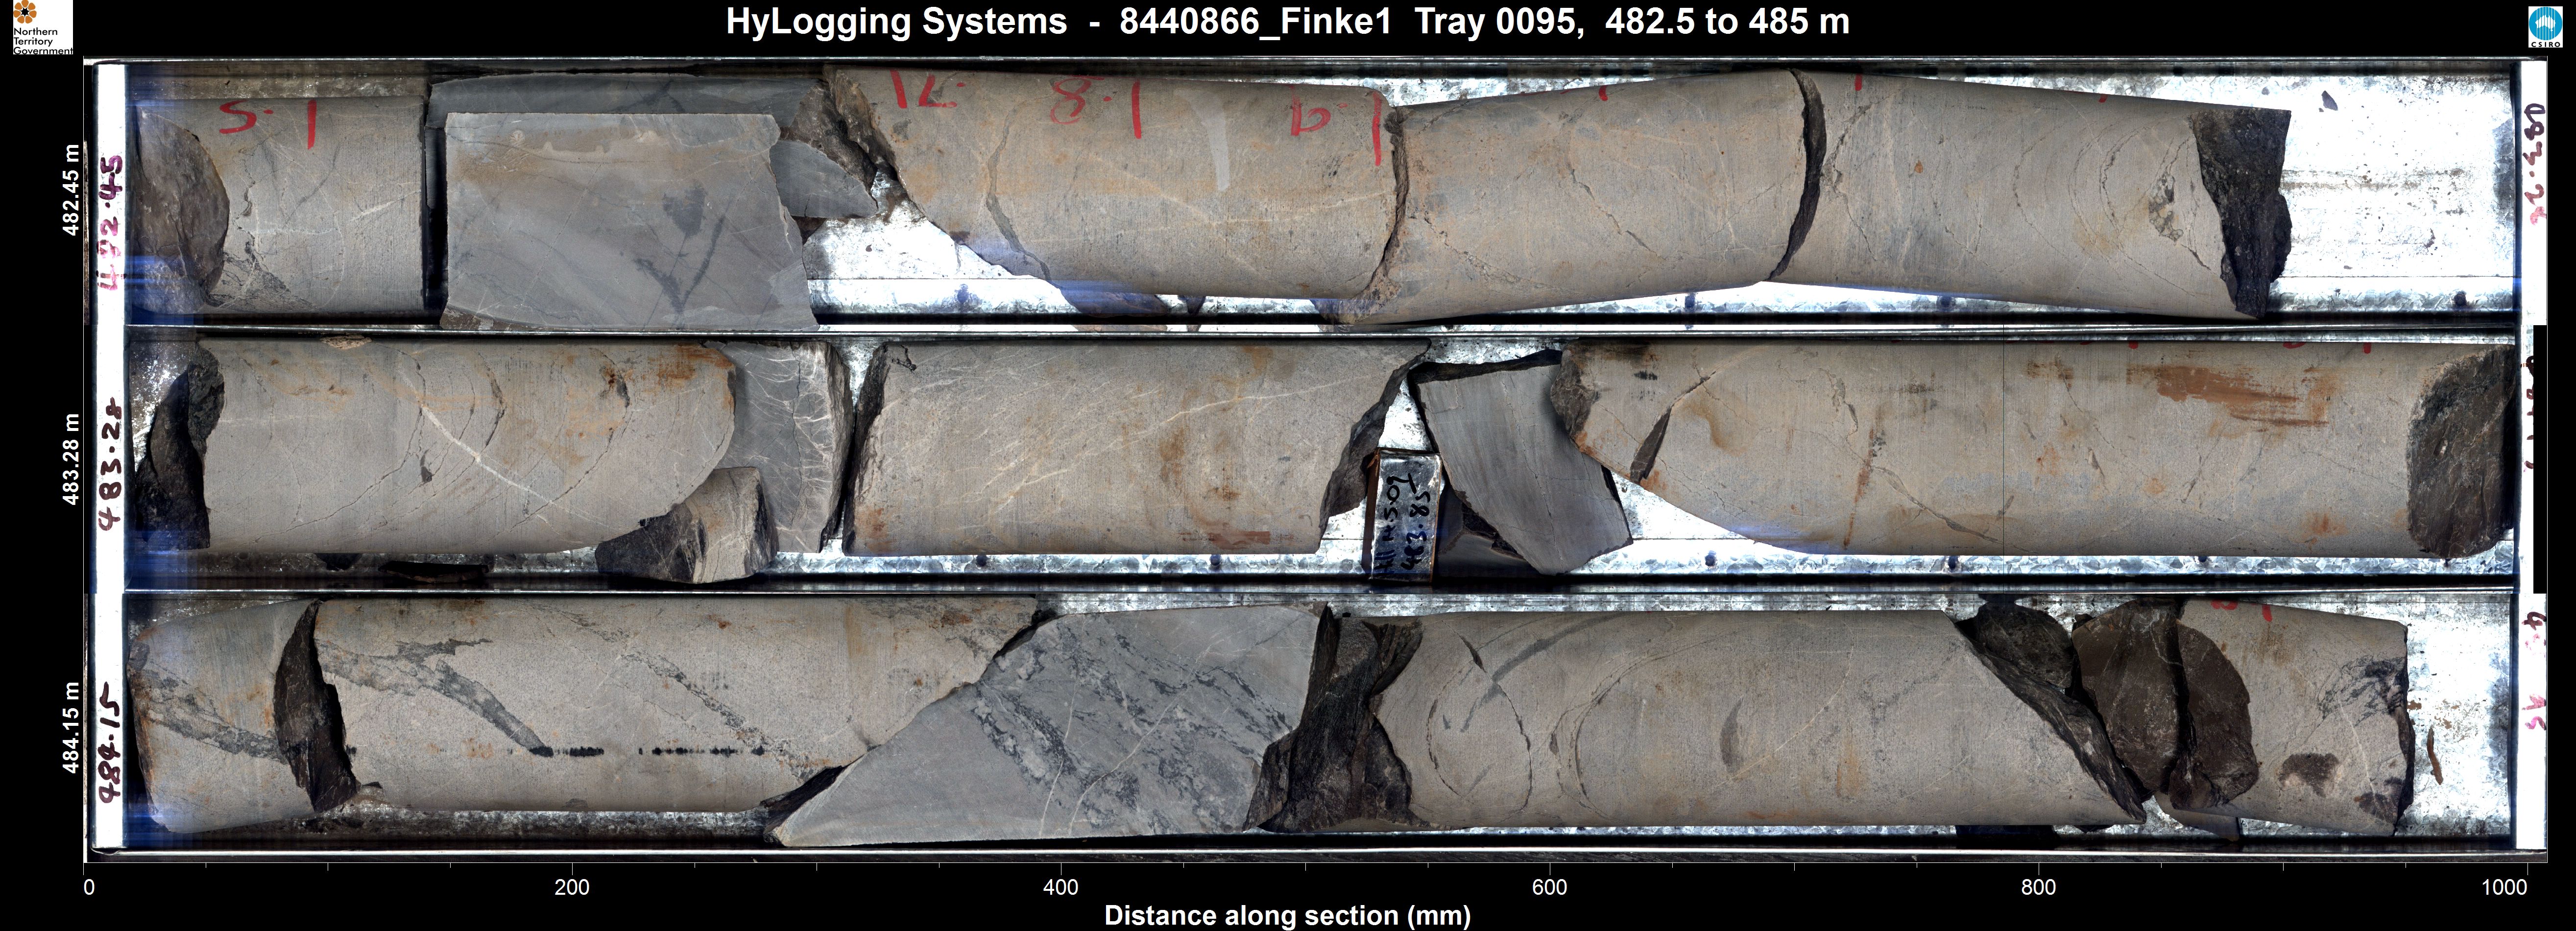Click the 1000 axis tick label
Viewport: 2576px width, 931px height.
point(2504,887)
